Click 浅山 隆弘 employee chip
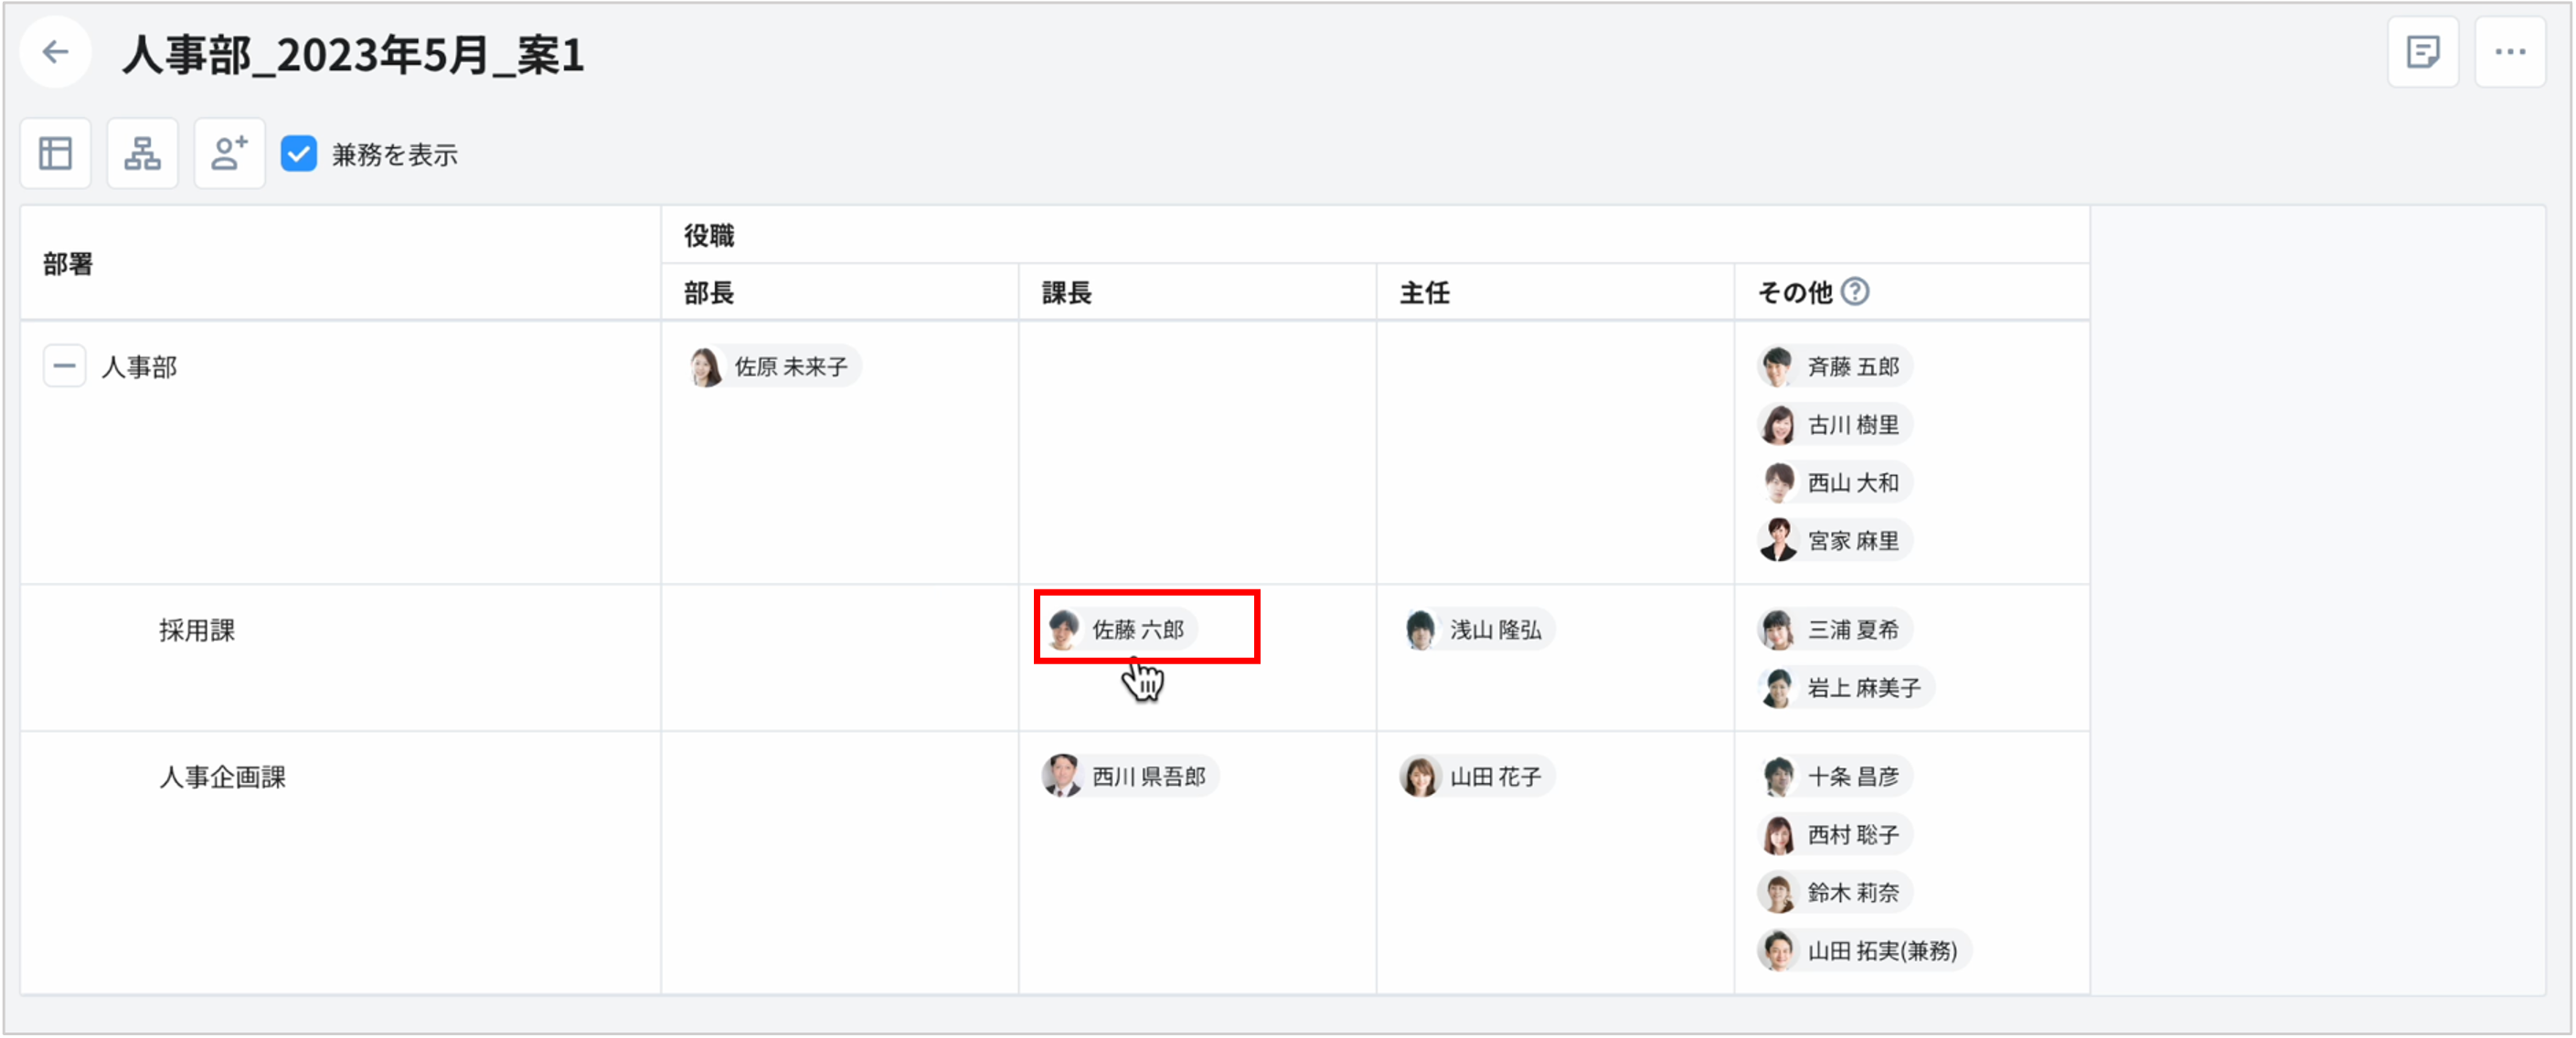2576x1038 pixels. (1478, 629)
